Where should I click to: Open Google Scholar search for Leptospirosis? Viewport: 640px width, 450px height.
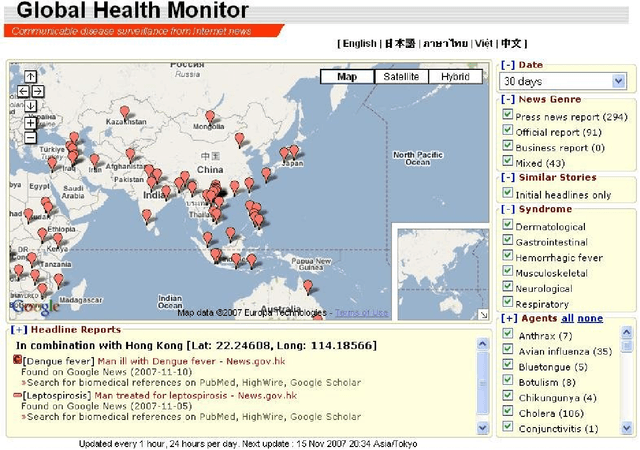[x=325, y=417]
